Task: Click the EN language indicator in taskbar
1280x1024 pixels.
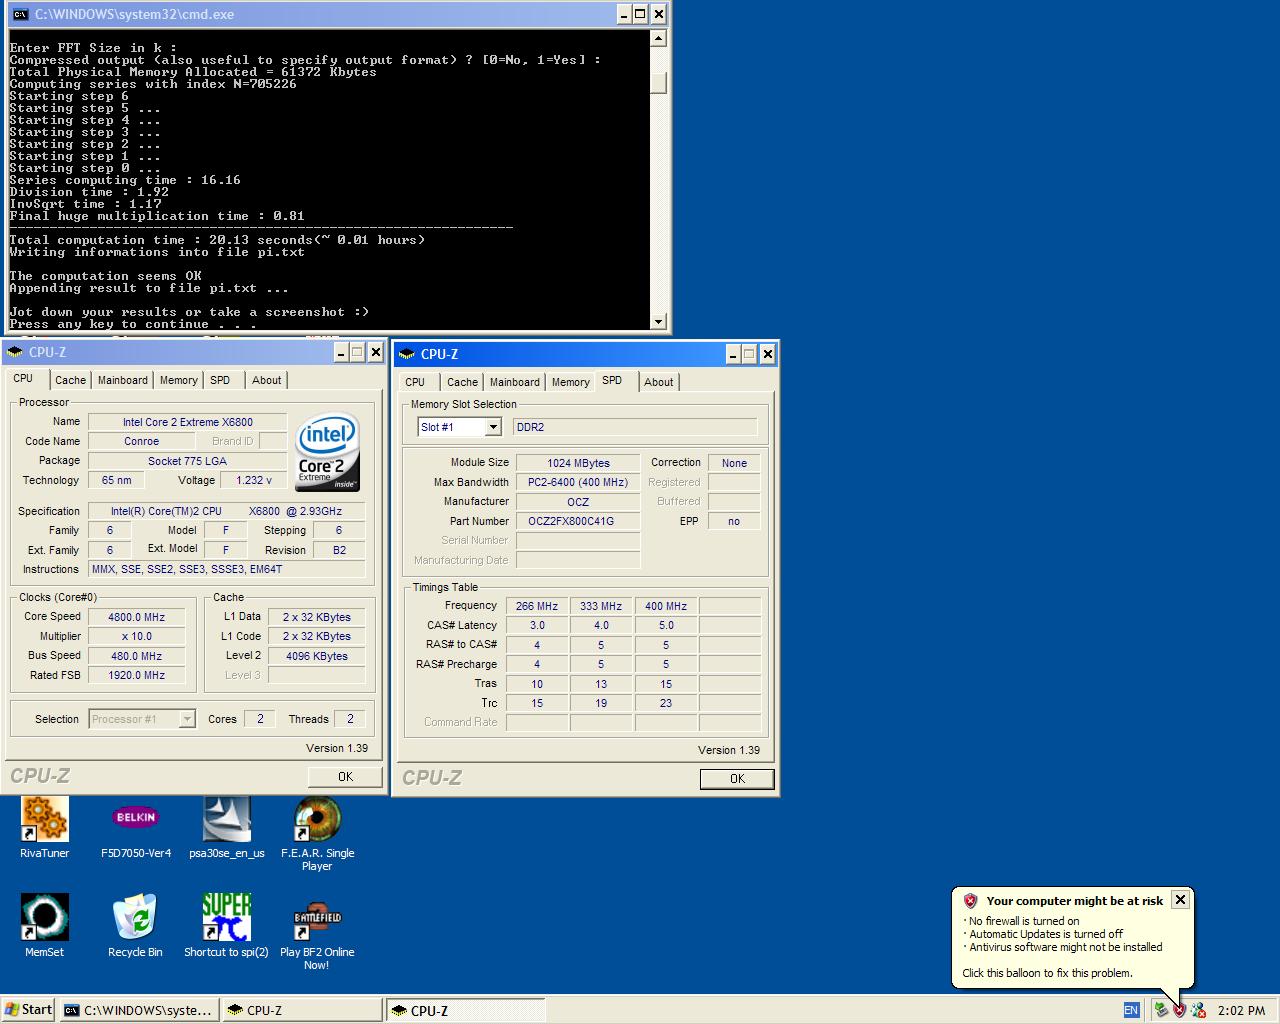Action: (1131, 1010)
